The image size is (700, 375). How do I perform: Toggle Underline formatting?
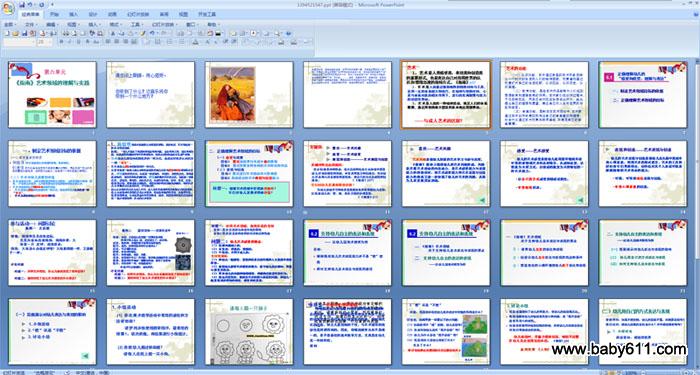point(78,42)
